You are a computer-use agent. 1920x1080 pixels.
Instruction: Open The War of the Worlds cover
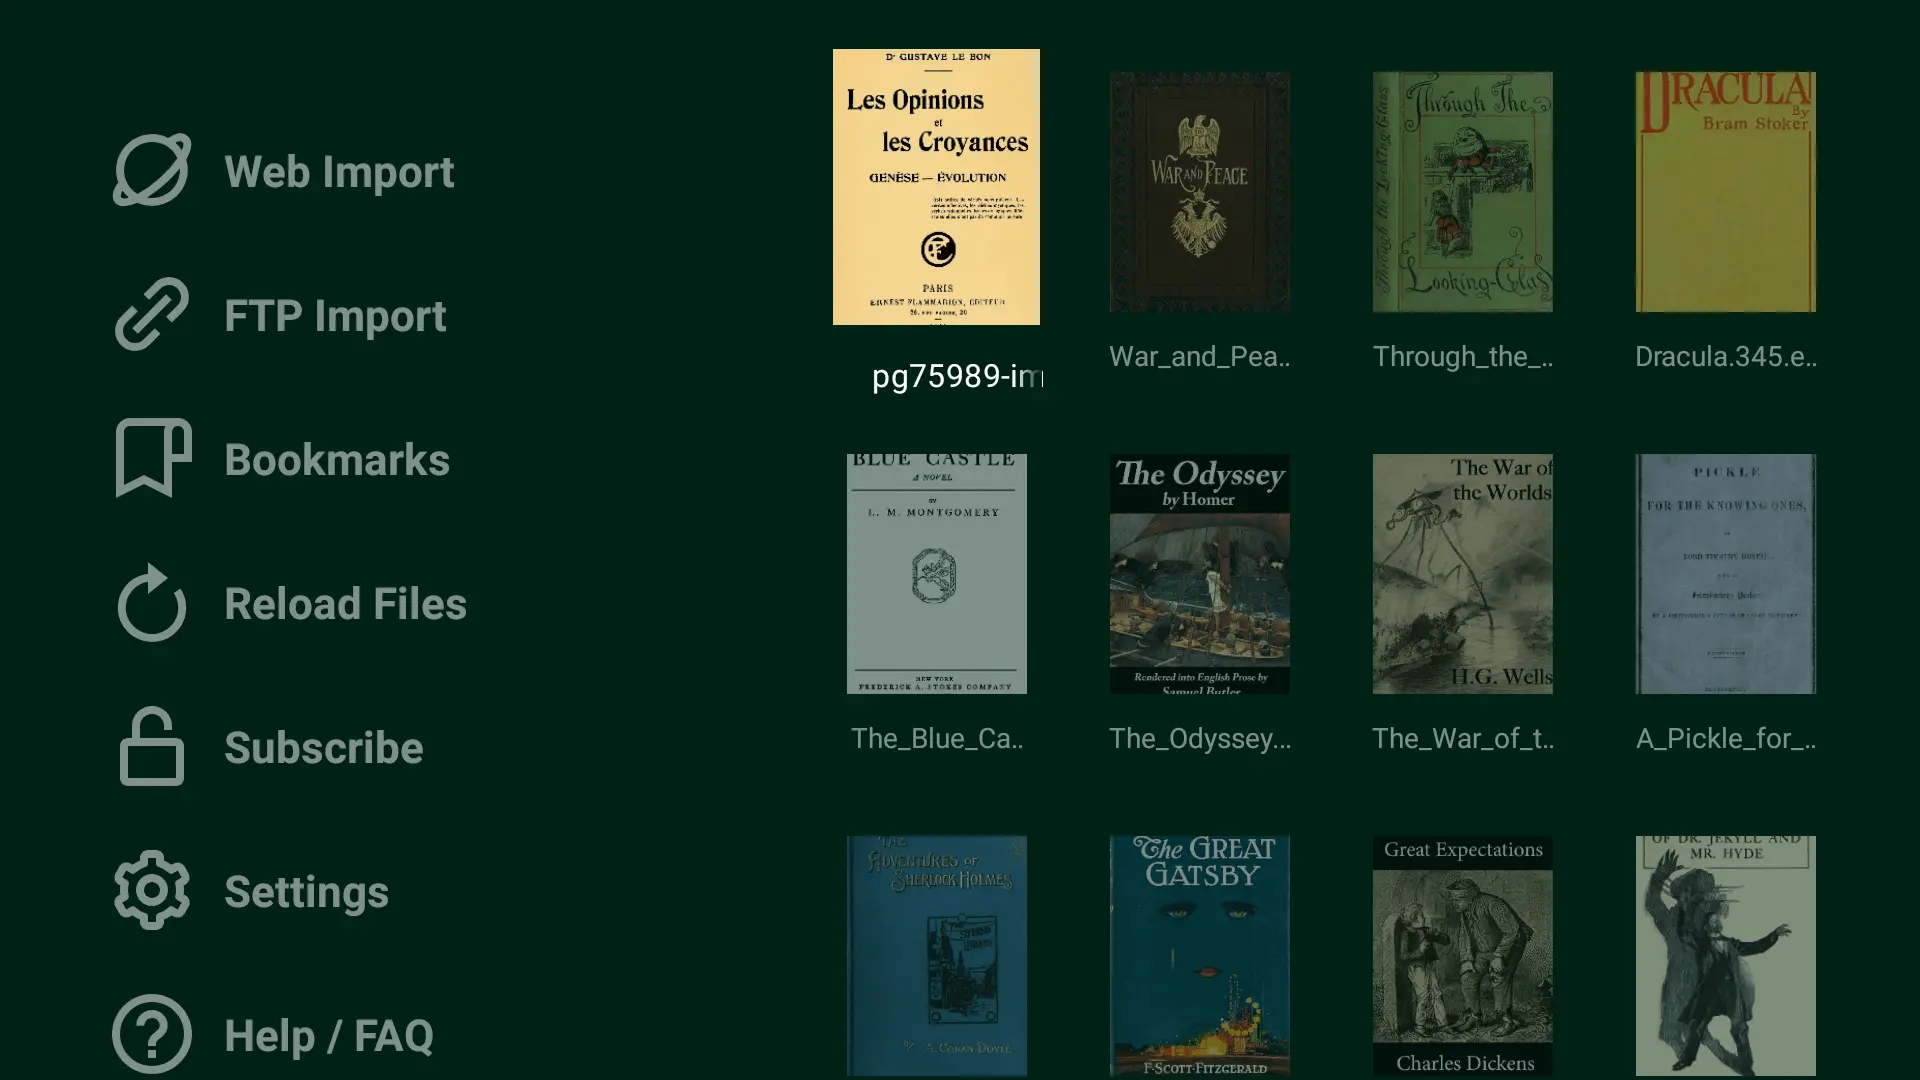tap(1462, 574)
